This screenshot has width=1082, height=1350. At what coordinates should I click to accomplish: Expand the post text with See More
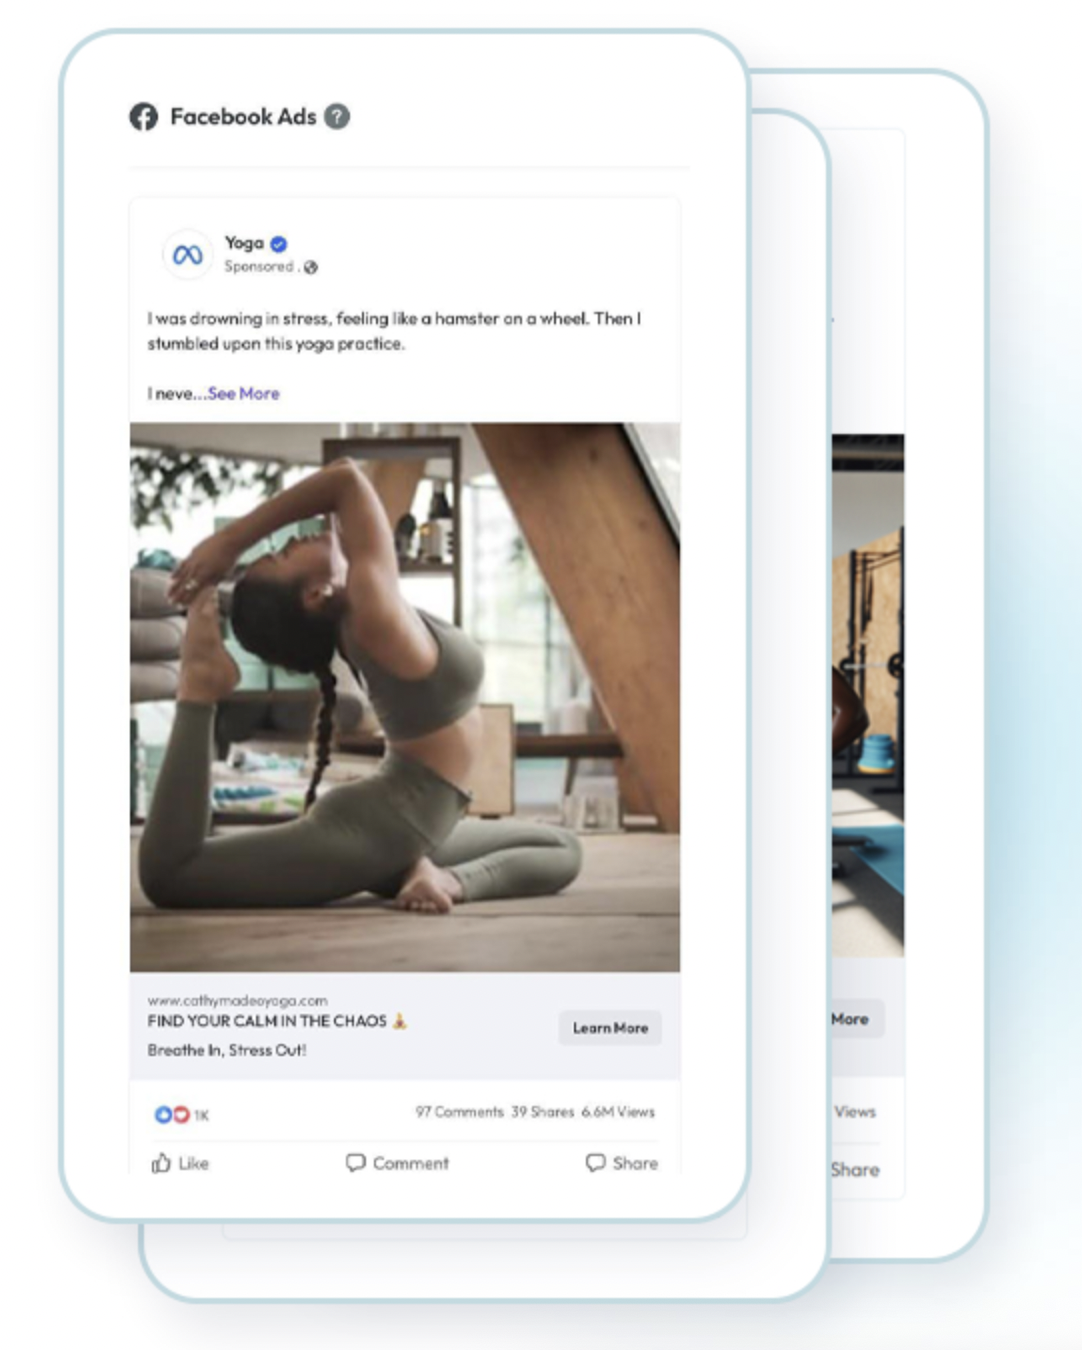click(244, 394)
